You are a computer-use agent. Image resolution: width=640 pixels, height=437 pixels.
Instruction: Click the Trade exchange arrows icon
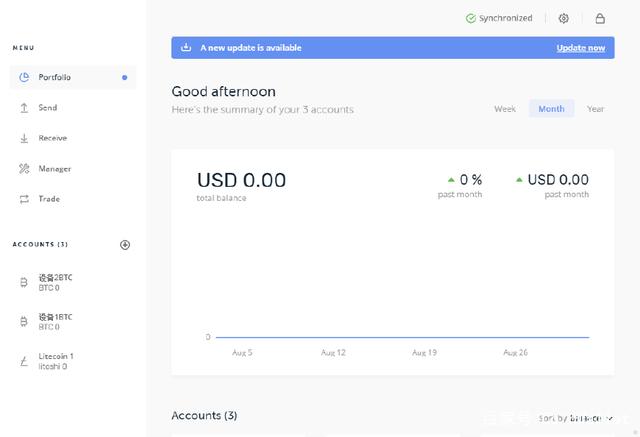(x=24, y=199)
